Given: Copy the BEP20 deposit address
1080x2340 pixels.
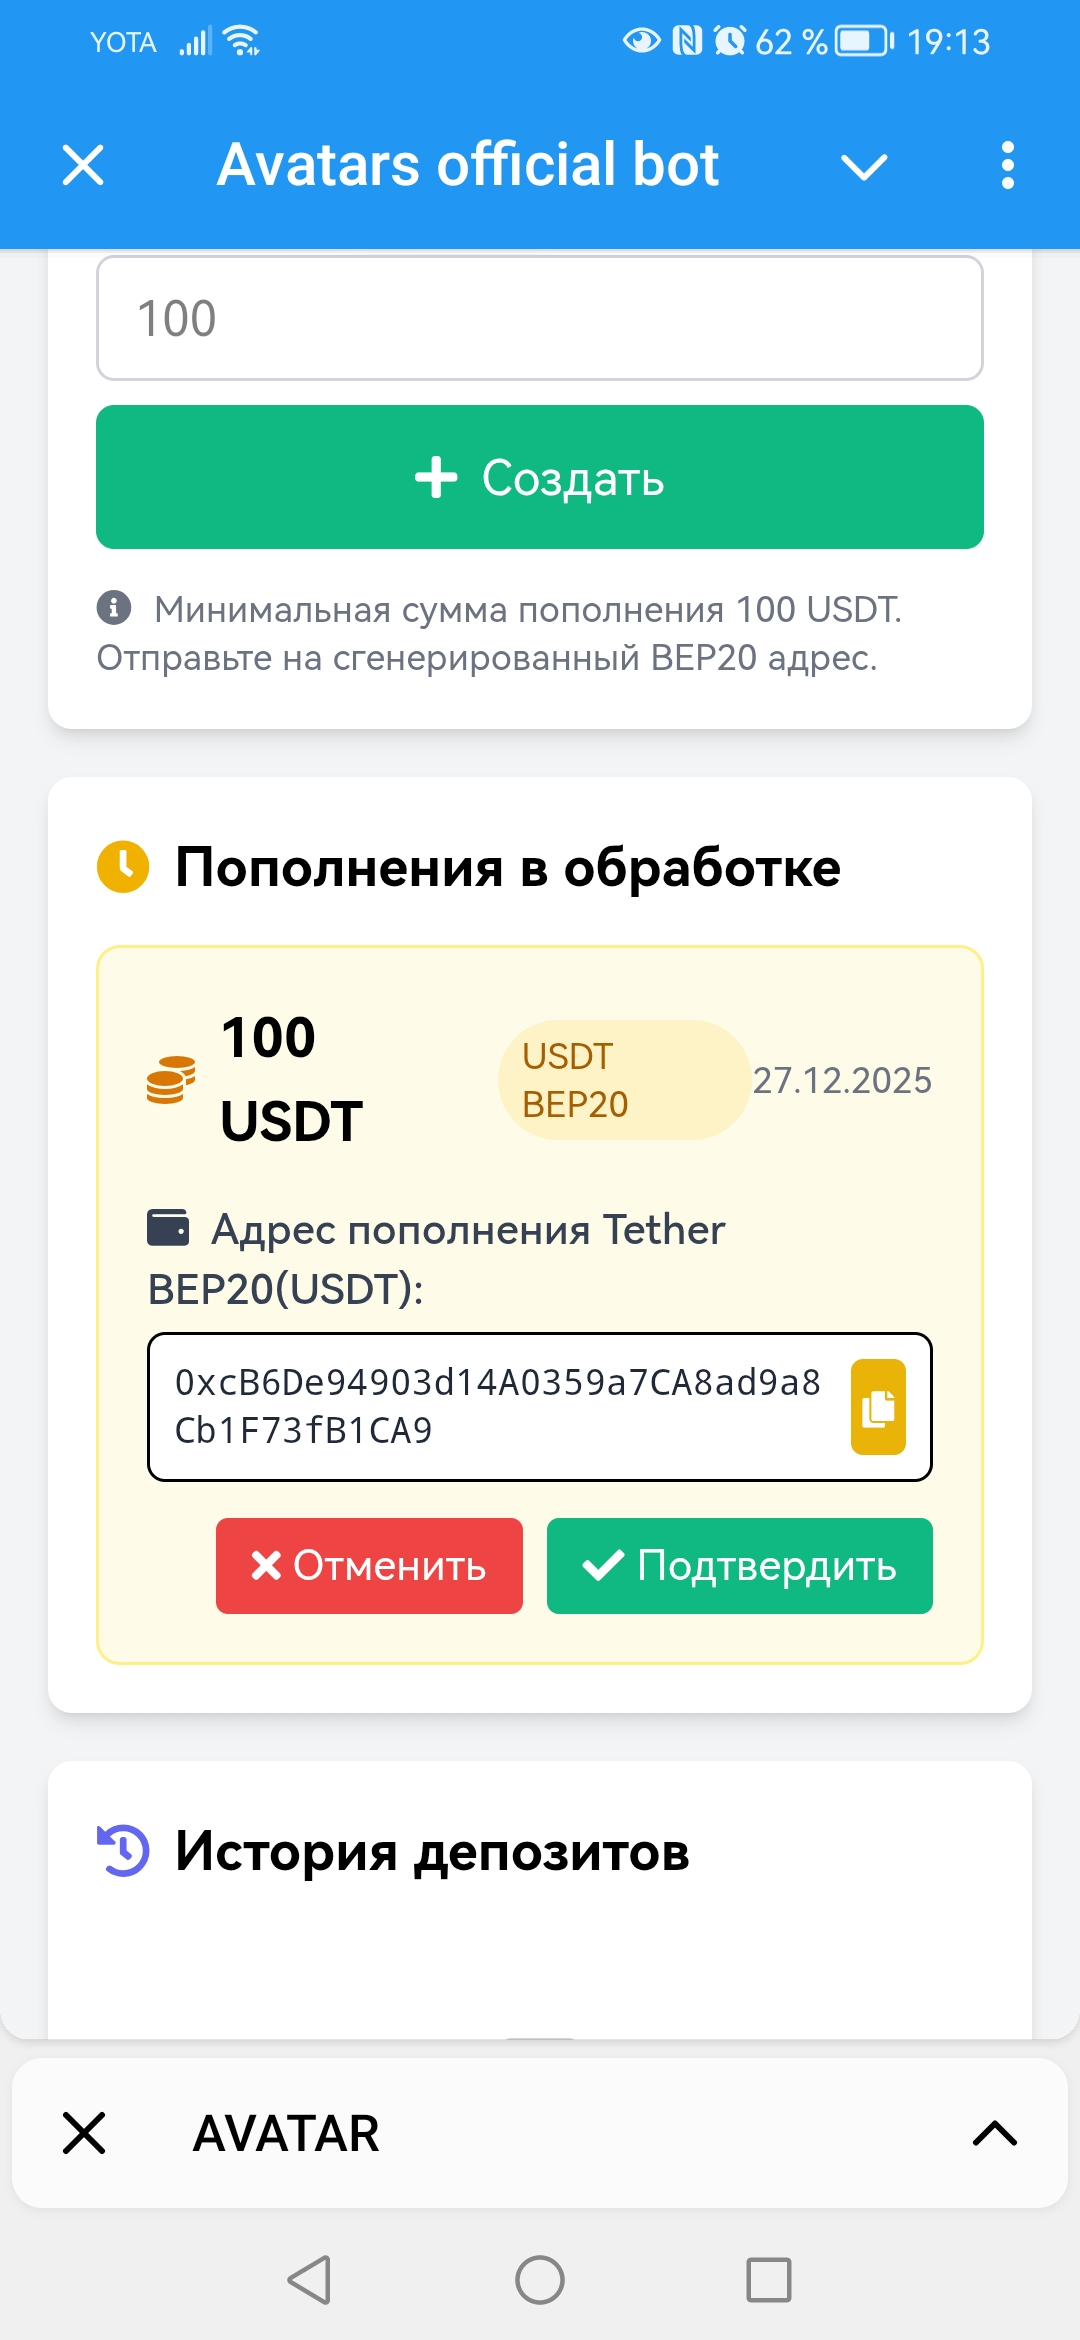Looking at the screenshot, I should click(878, 1407).
